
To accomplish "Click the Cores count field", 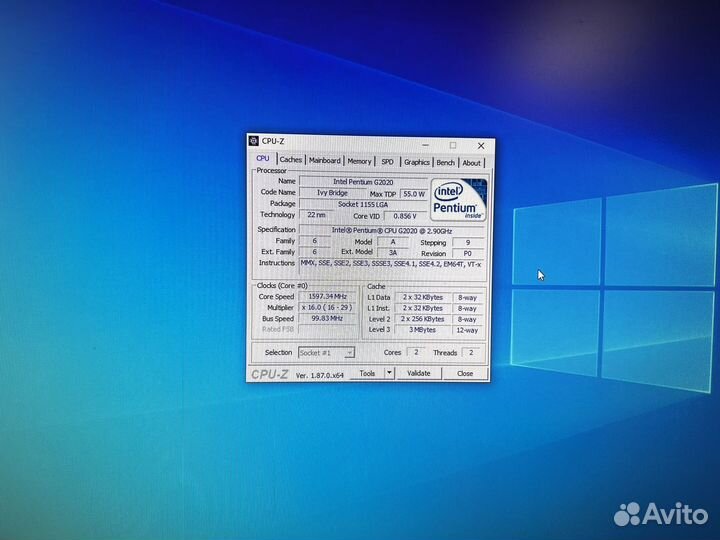I will point(416,353).
